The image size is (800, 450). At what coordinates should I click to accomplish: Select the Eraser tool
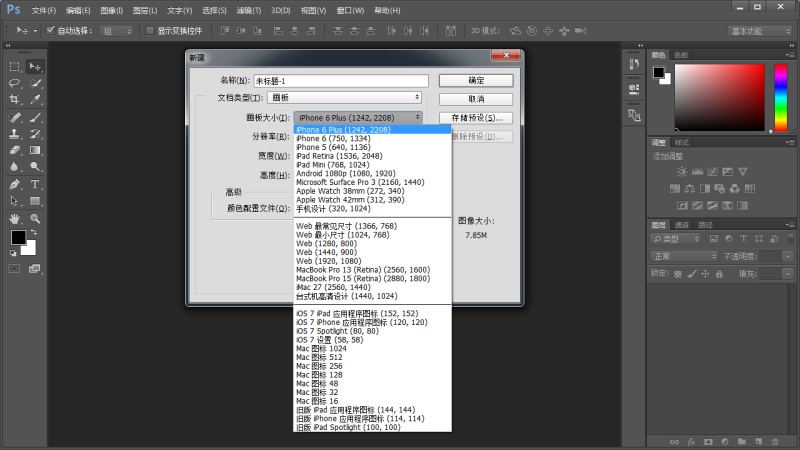(14, 151)
